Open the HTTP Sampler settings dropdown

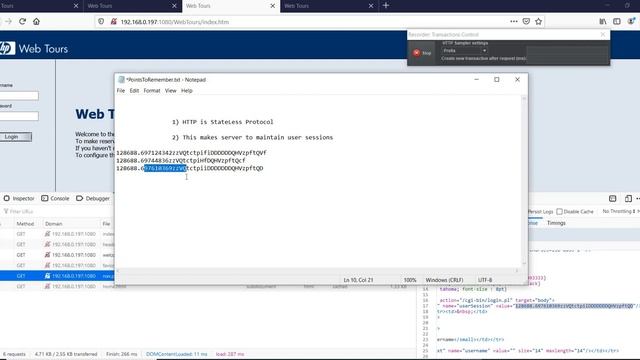[x=464, y=51]
